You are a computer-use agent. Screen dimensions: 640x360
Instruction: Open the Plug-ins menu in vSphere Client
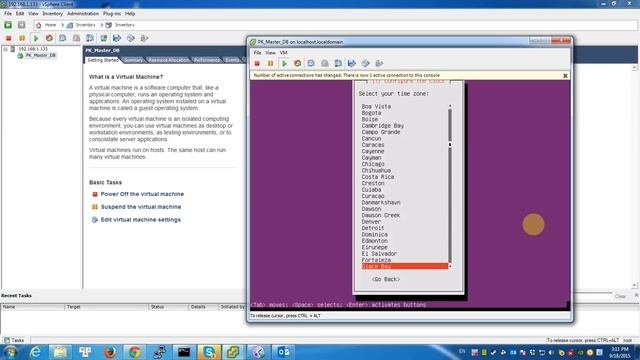click(112, 13)
